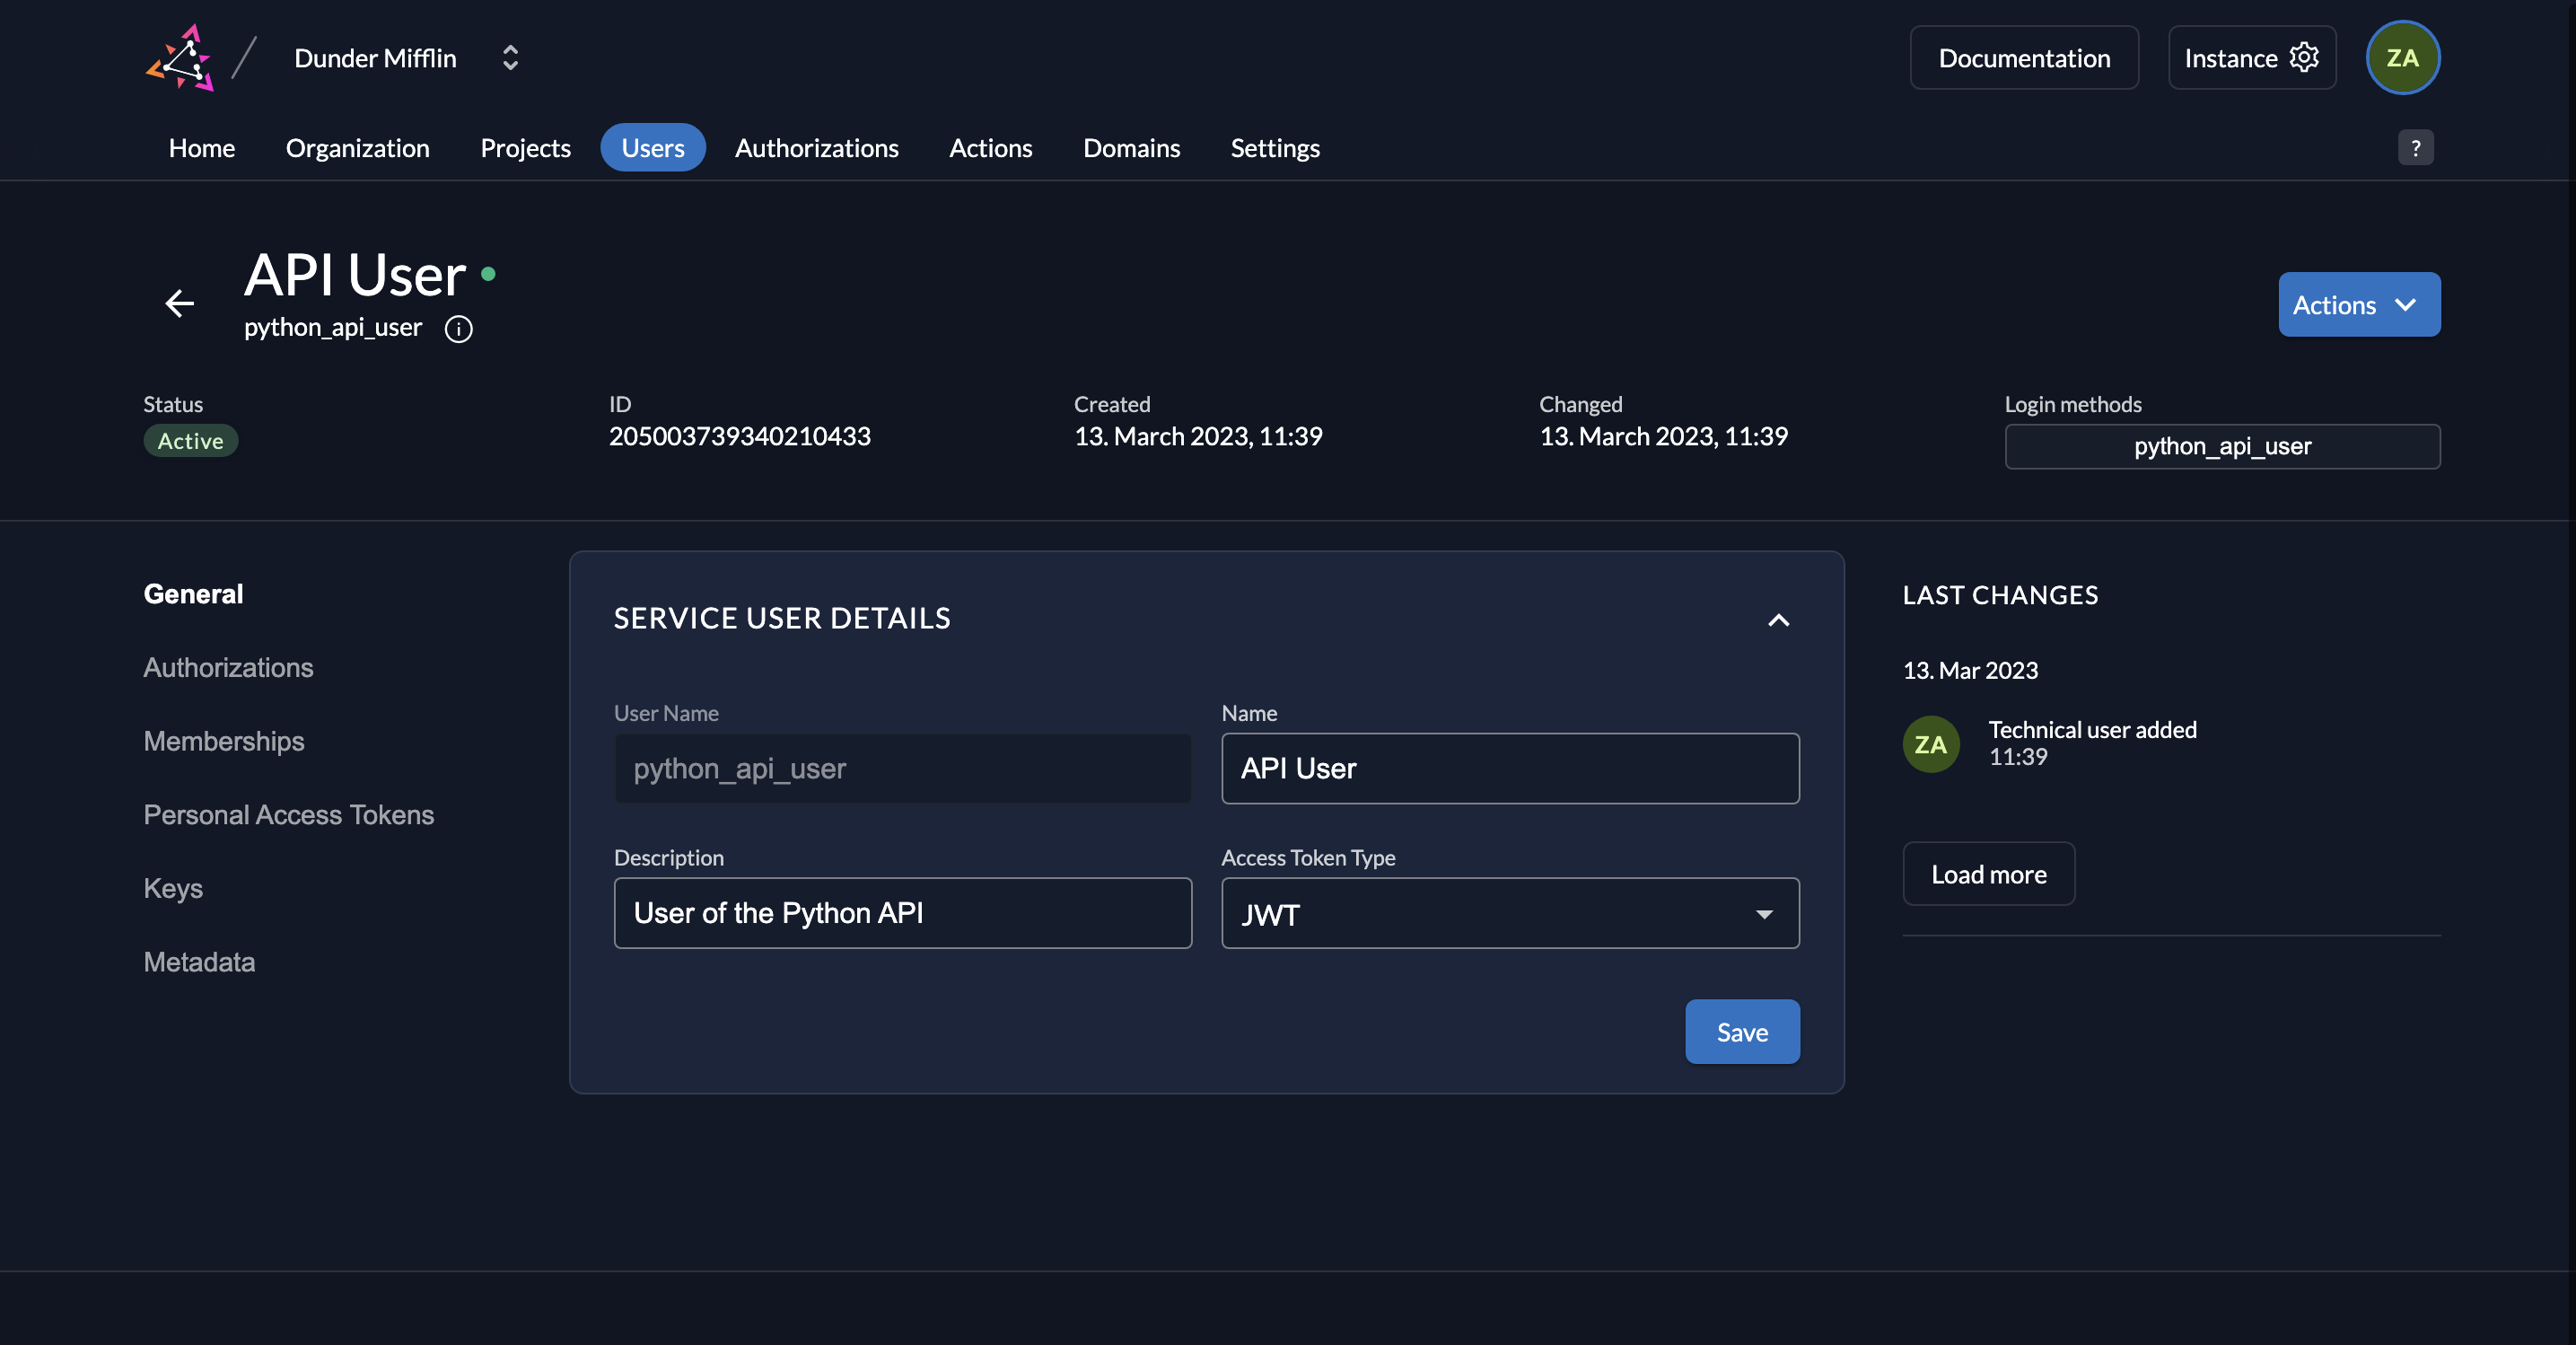Open the Documentation page
This screenshot has width=2576, height=1345.
(x=2023, y=57)
